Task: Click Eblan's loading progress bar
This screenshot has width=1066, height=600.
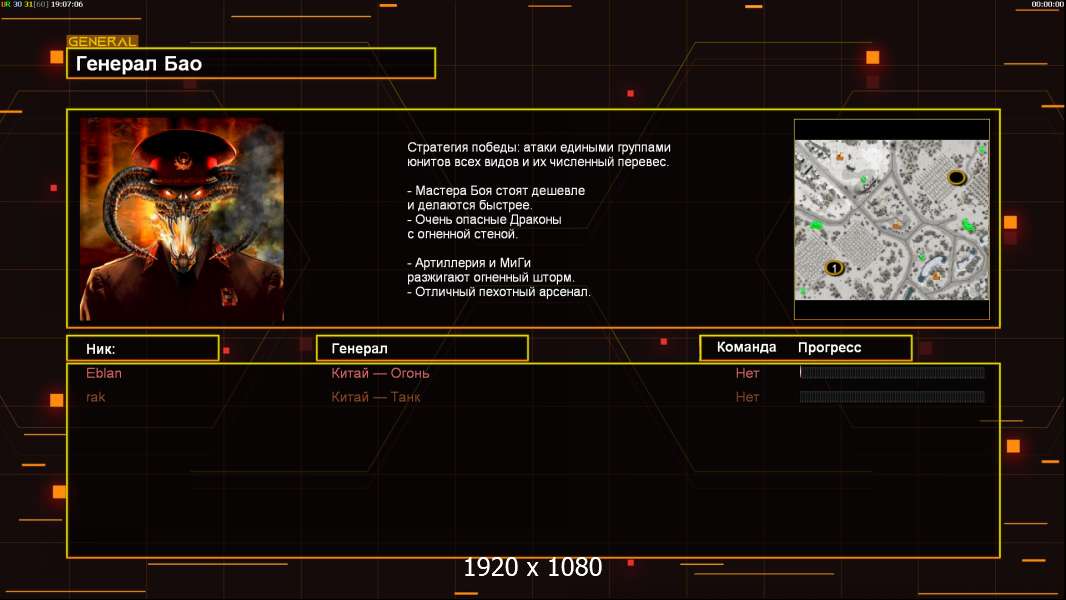Action: pyautogui.click(x=892, y=372)
